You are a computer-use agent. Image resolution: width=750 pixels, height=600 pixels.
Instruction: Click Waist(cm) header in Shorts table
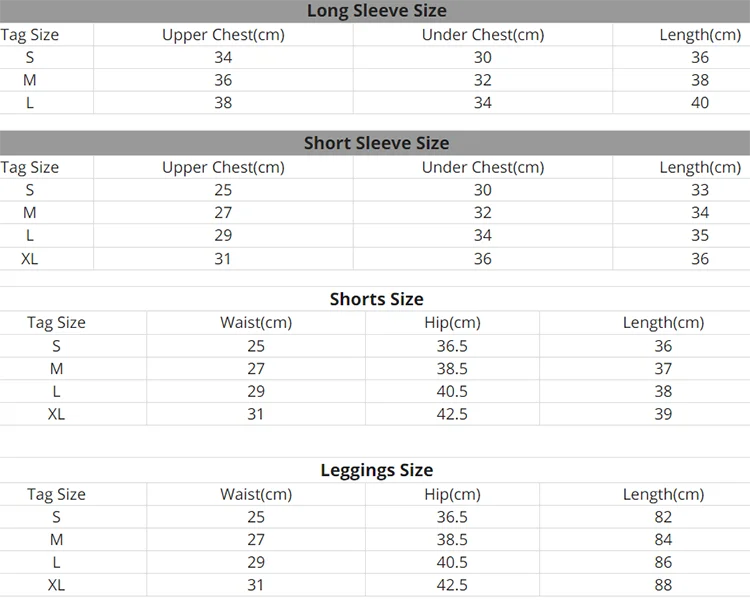click(x=256, y=322)
